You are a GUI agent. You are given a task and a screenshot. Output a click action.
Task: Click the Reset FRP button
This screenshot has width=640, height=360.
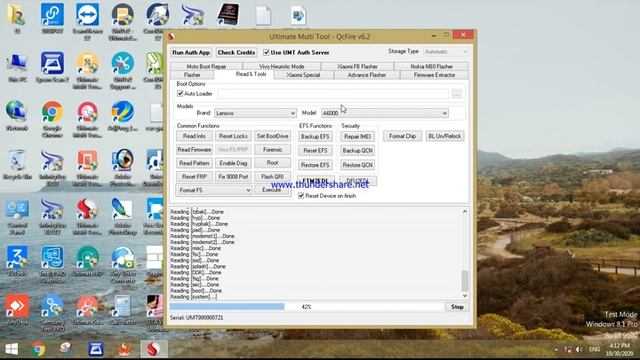[194, 177]
